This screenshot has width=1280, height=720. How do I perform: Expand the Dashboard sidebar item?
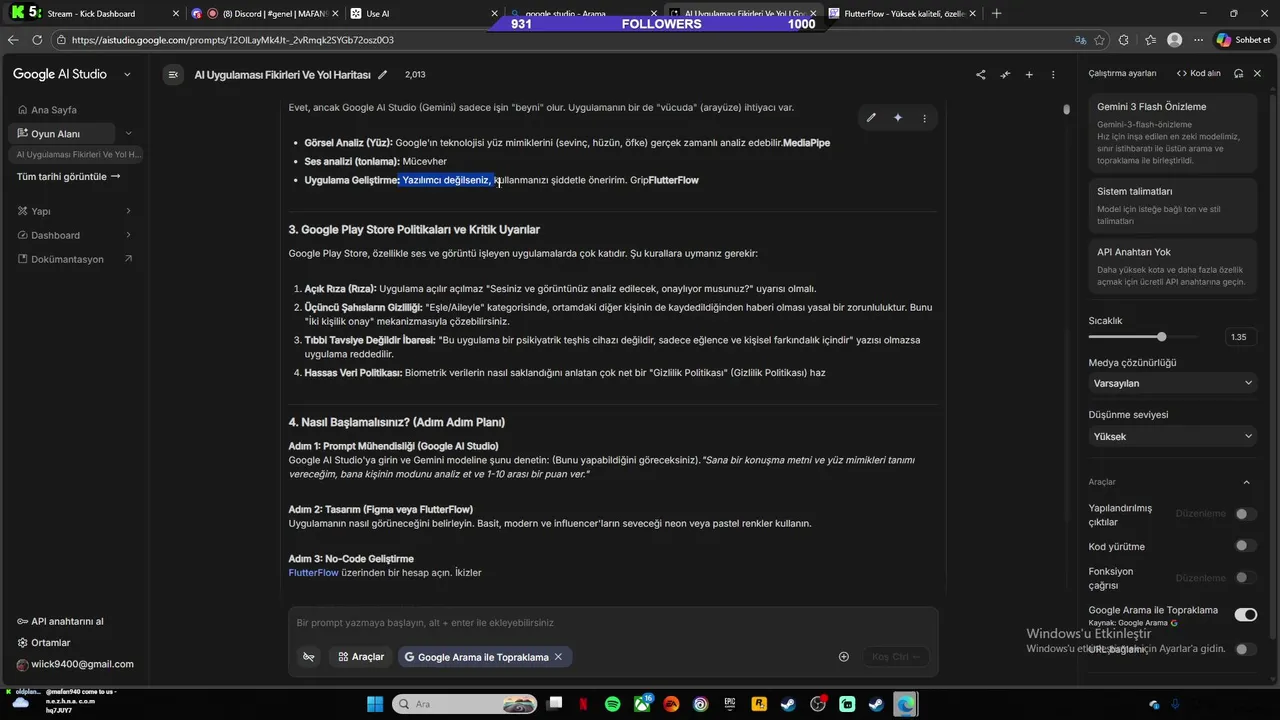pyautogui.click(x=75, y=235)
